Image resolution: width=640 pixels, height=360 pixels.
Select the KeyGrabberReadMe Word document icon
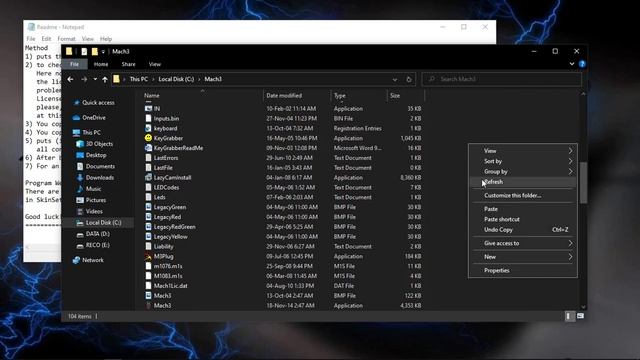[x=148, y=148]
